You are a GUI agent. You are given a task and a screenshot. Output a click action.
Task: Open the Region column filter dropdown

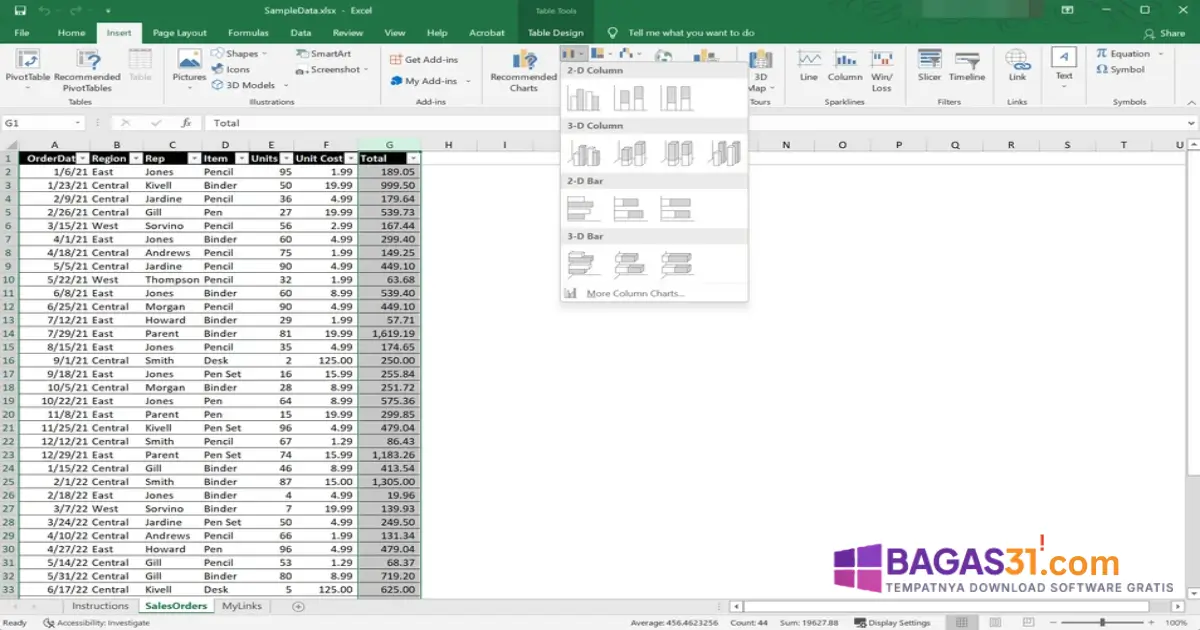tap(135, 159)
